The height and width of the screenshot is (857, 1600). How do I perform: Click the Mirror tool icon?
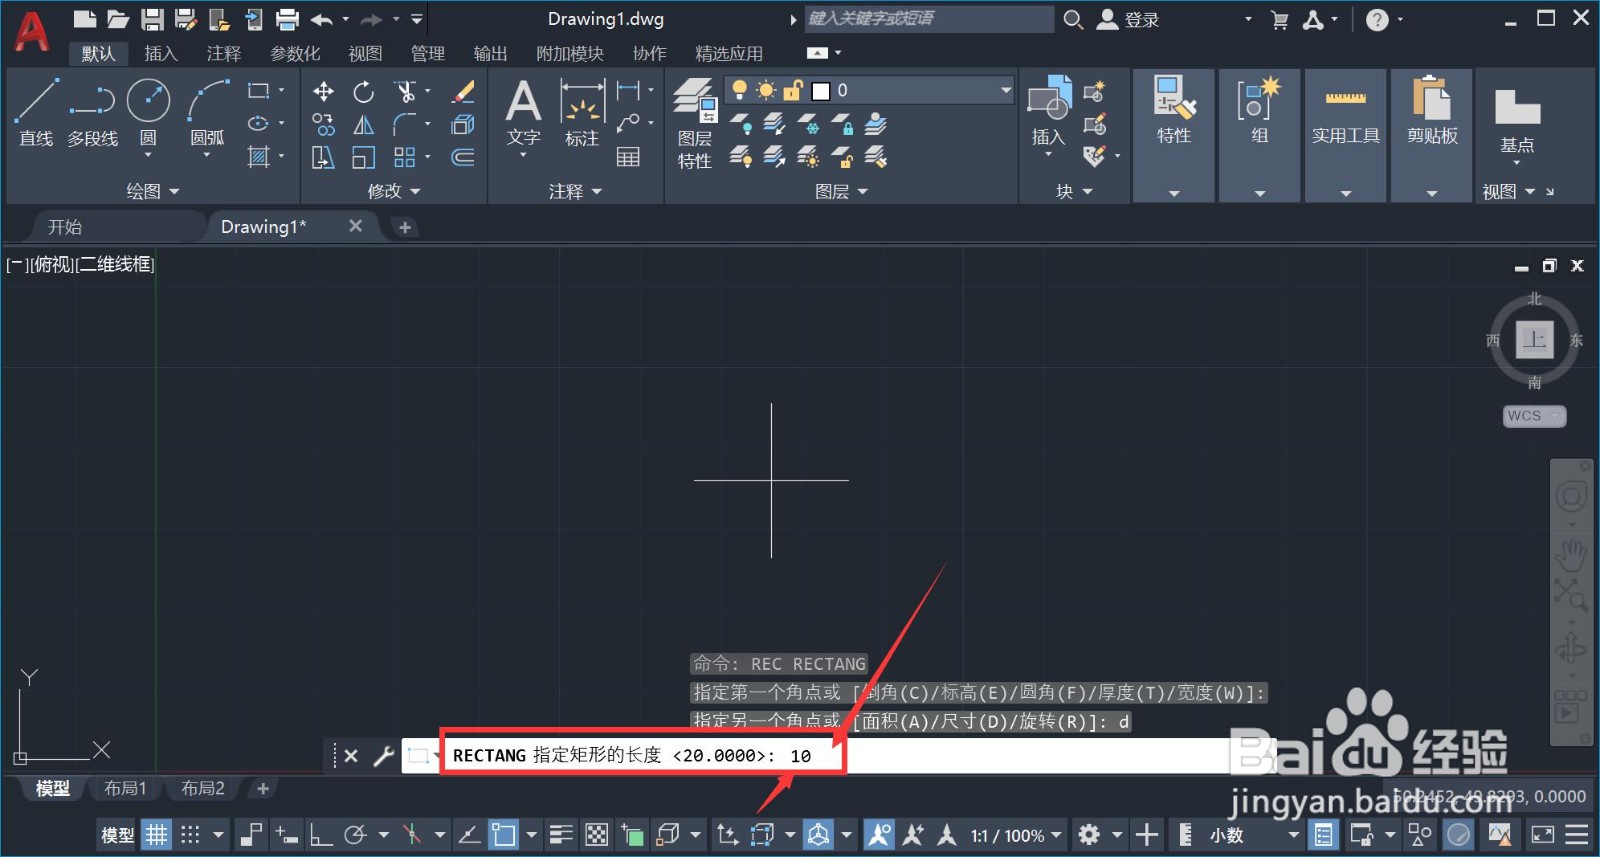point(364,125)
